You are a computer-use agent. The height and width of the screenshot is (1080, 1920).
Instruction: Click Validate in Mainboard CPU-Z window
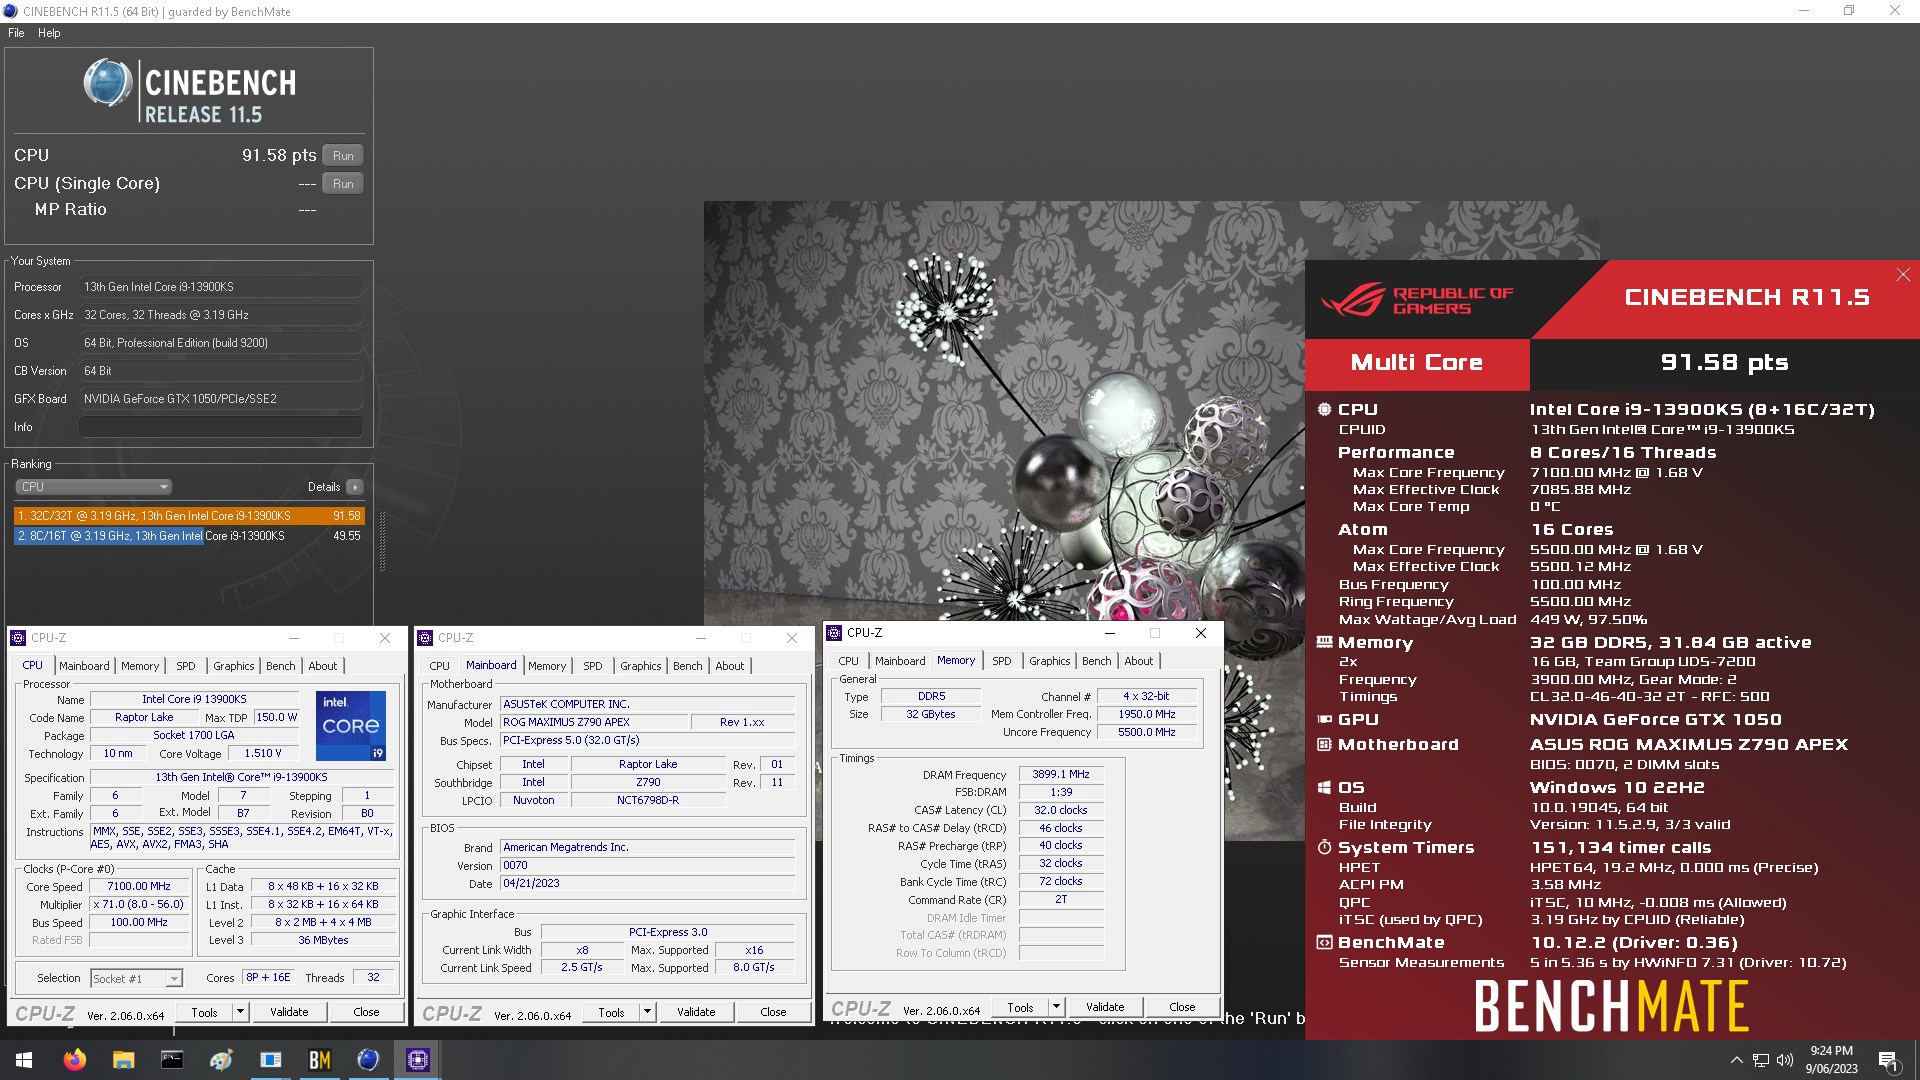[696, 1012]
